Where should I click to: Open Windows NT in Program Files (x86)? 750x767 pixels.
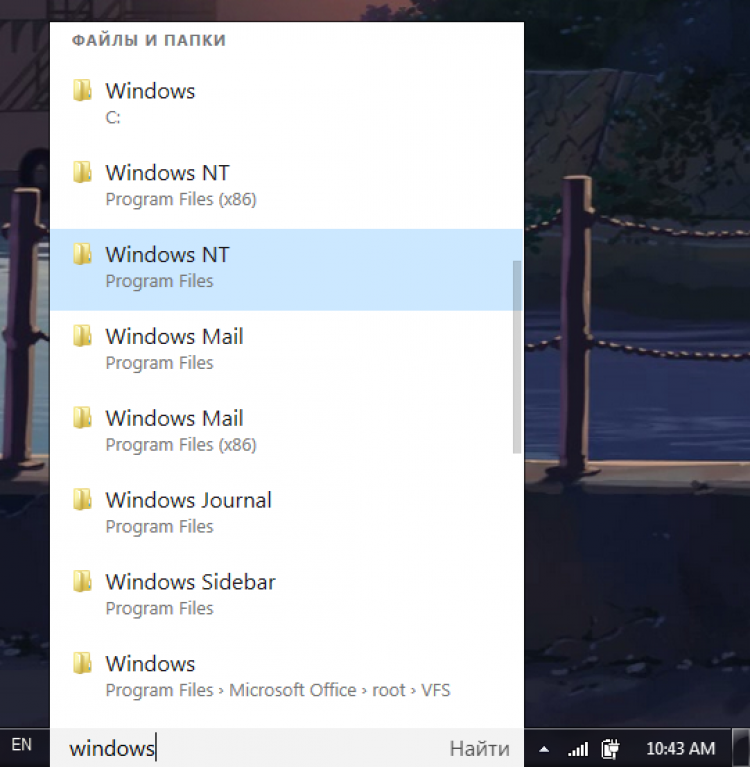pos(286,187)
